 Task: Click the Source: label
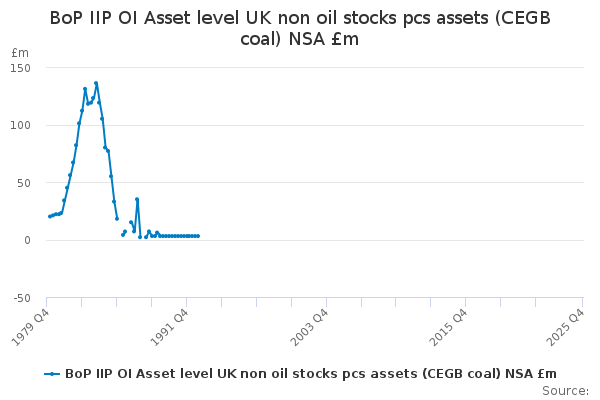[565, 391]
